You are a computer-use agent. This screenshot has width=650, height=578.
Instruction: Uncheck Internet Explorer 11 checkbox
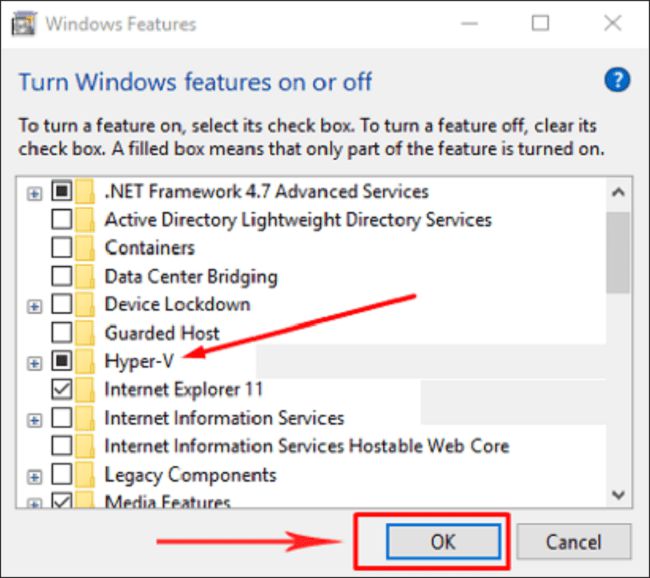click(x=62, y=389)
